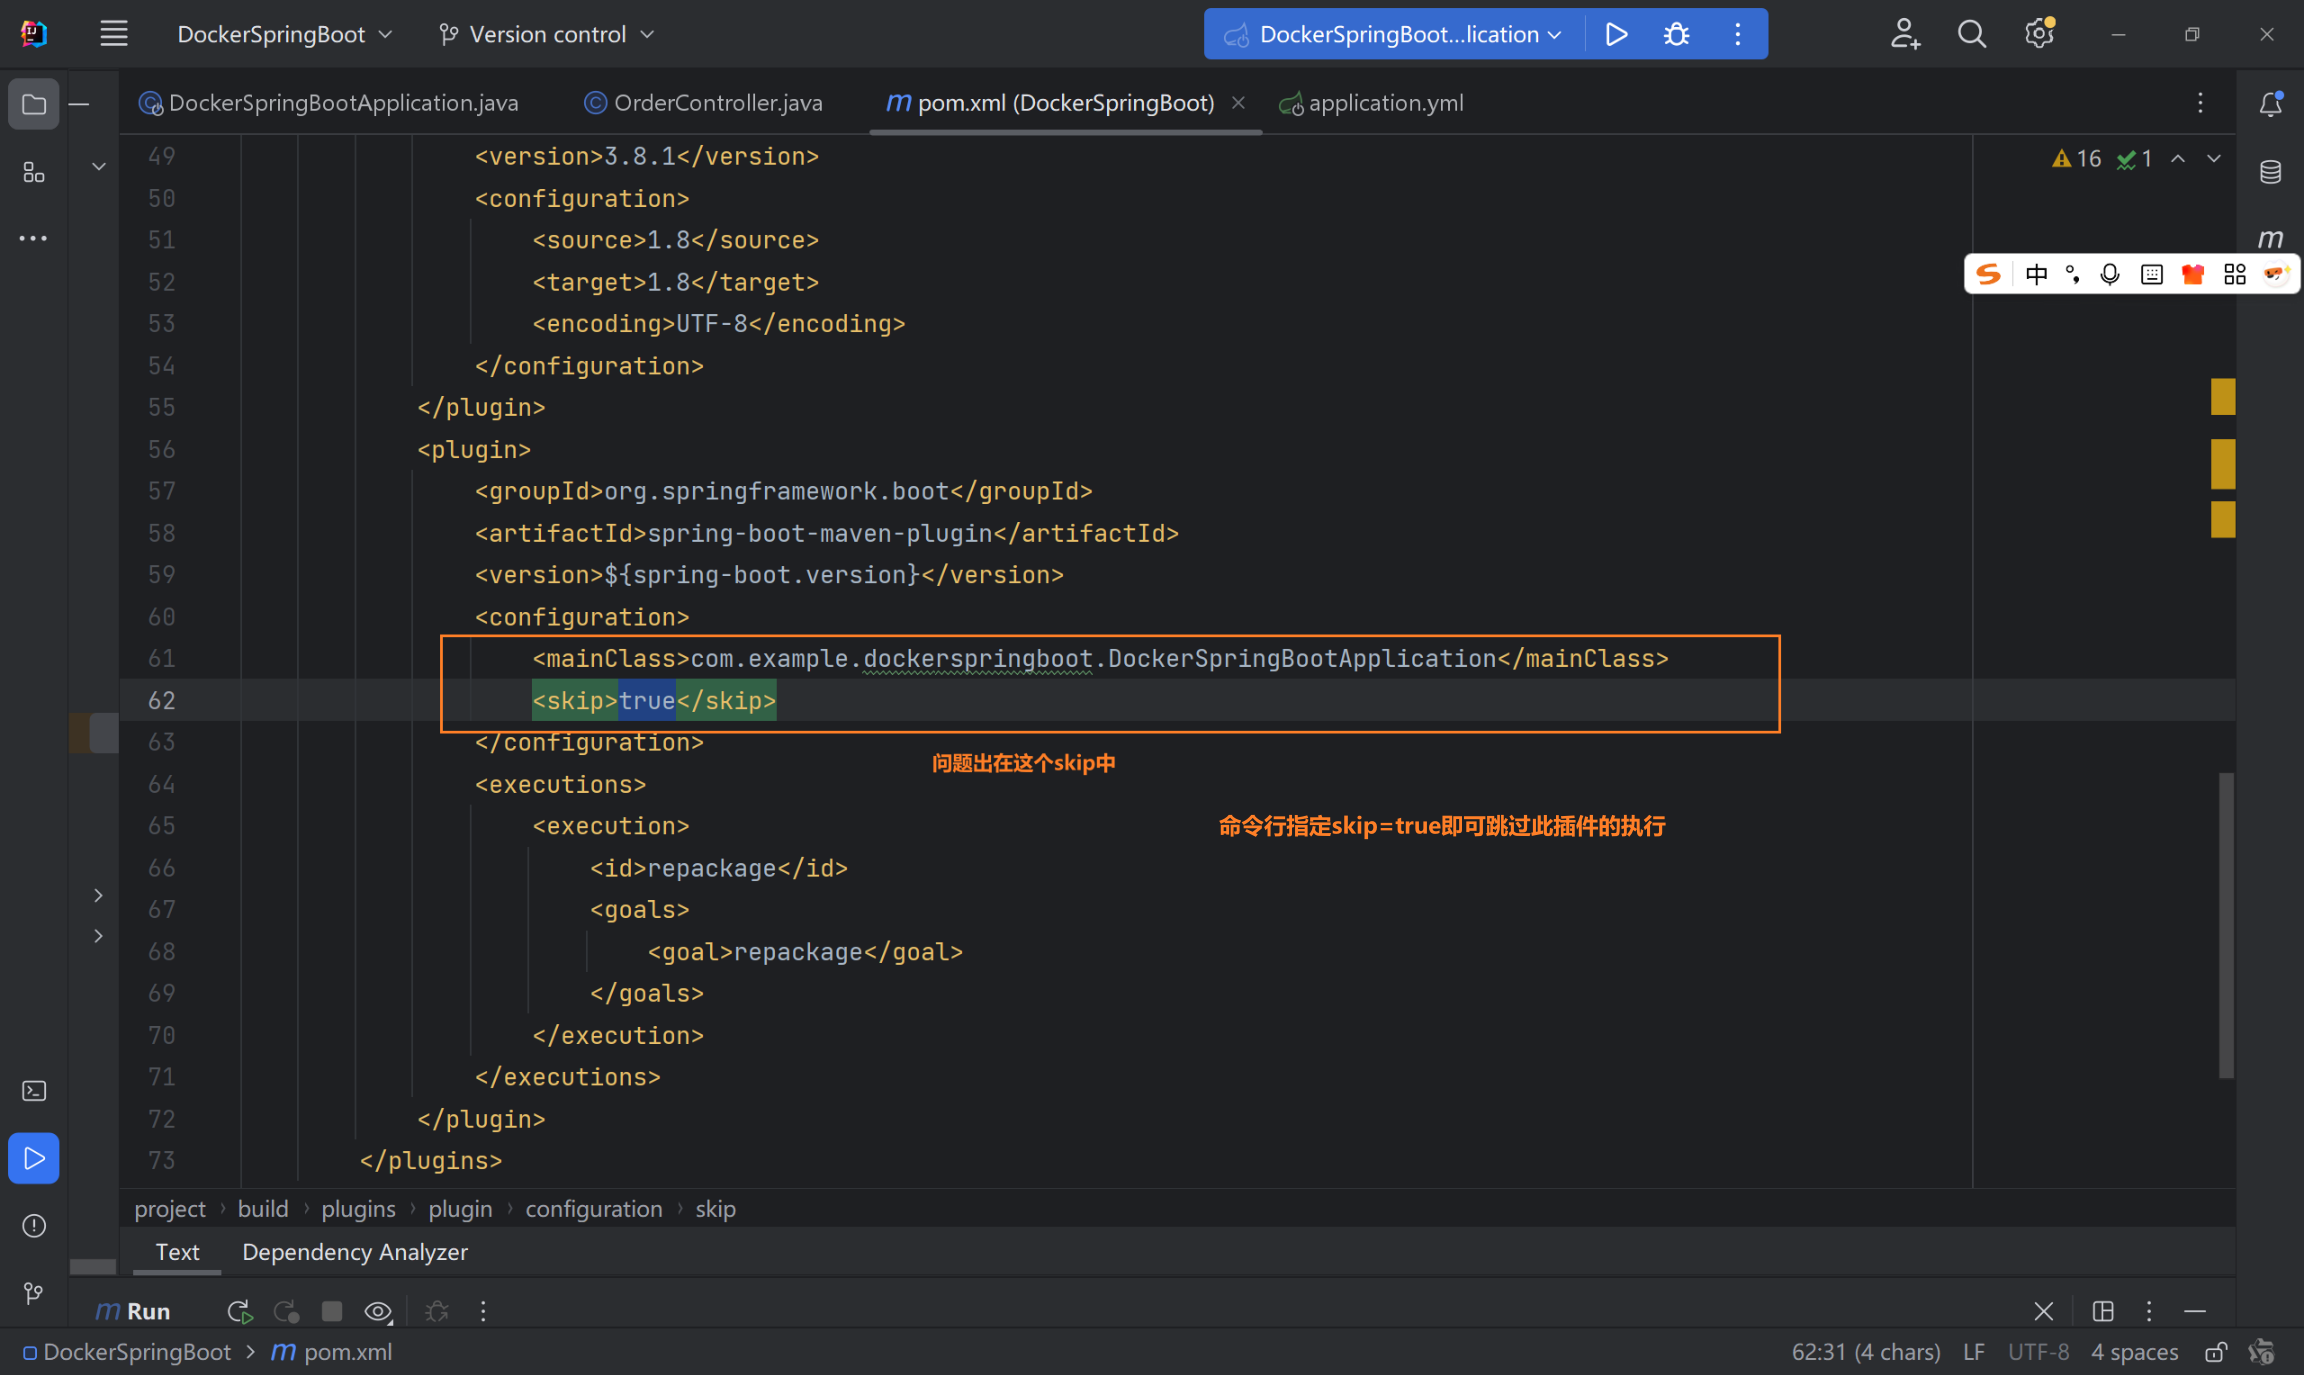Image resolution: width=2304 pixels, height=1375 pixels.
Task: Open the Git tool window icon
Action: (33, 1293)
